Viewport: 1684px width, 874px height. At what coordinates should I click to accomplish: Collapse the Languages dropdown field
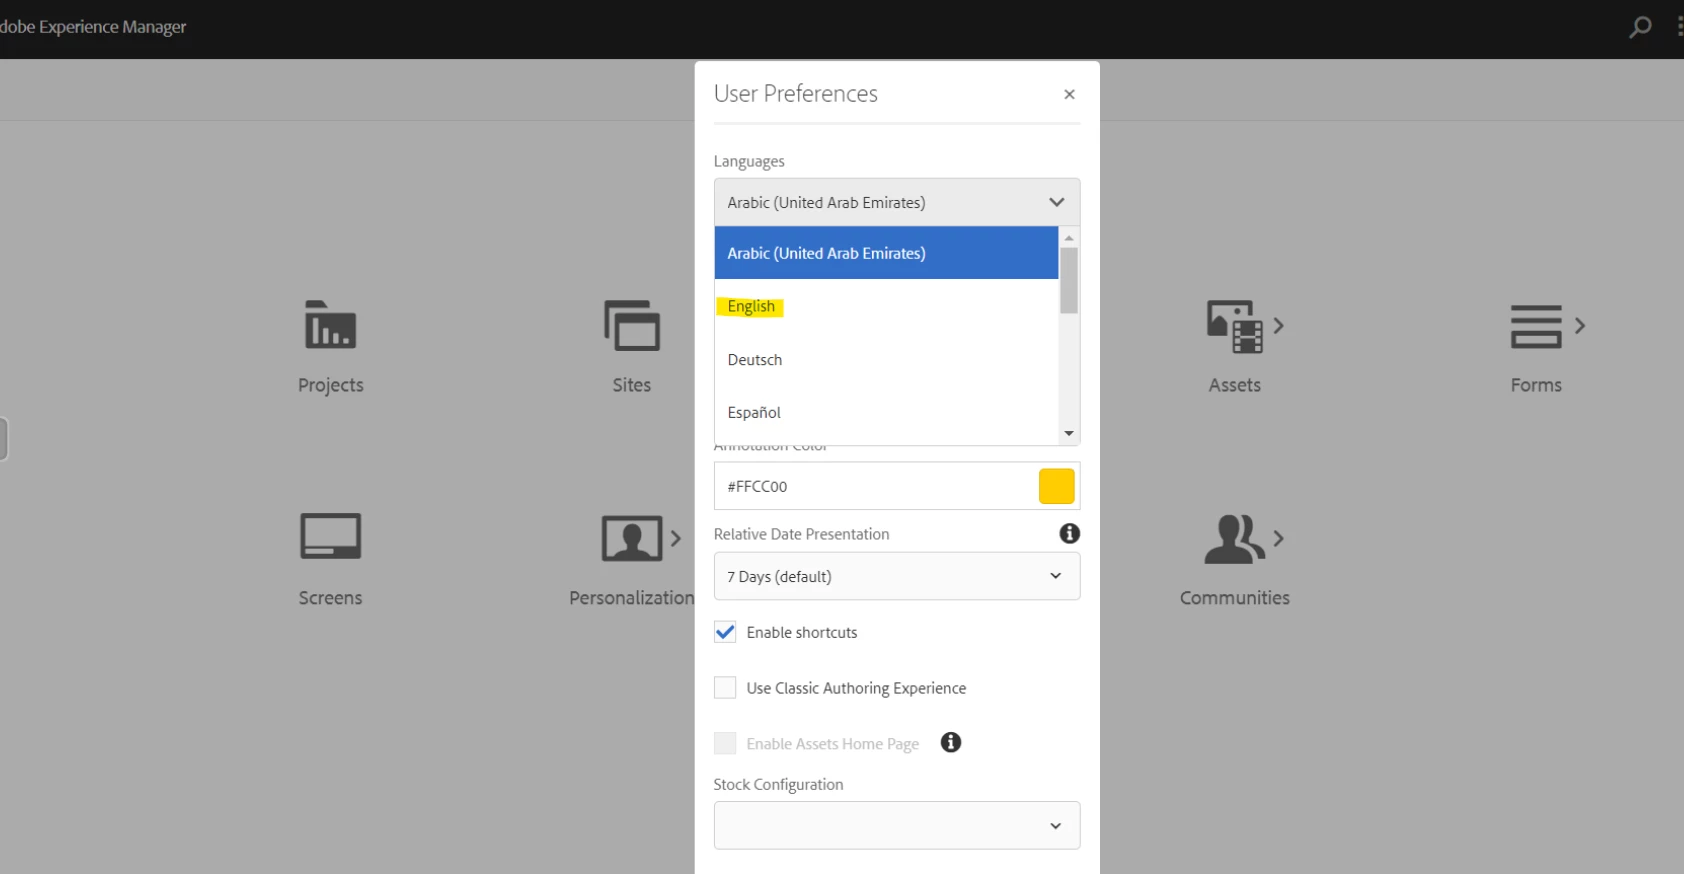tap(897, 202)
